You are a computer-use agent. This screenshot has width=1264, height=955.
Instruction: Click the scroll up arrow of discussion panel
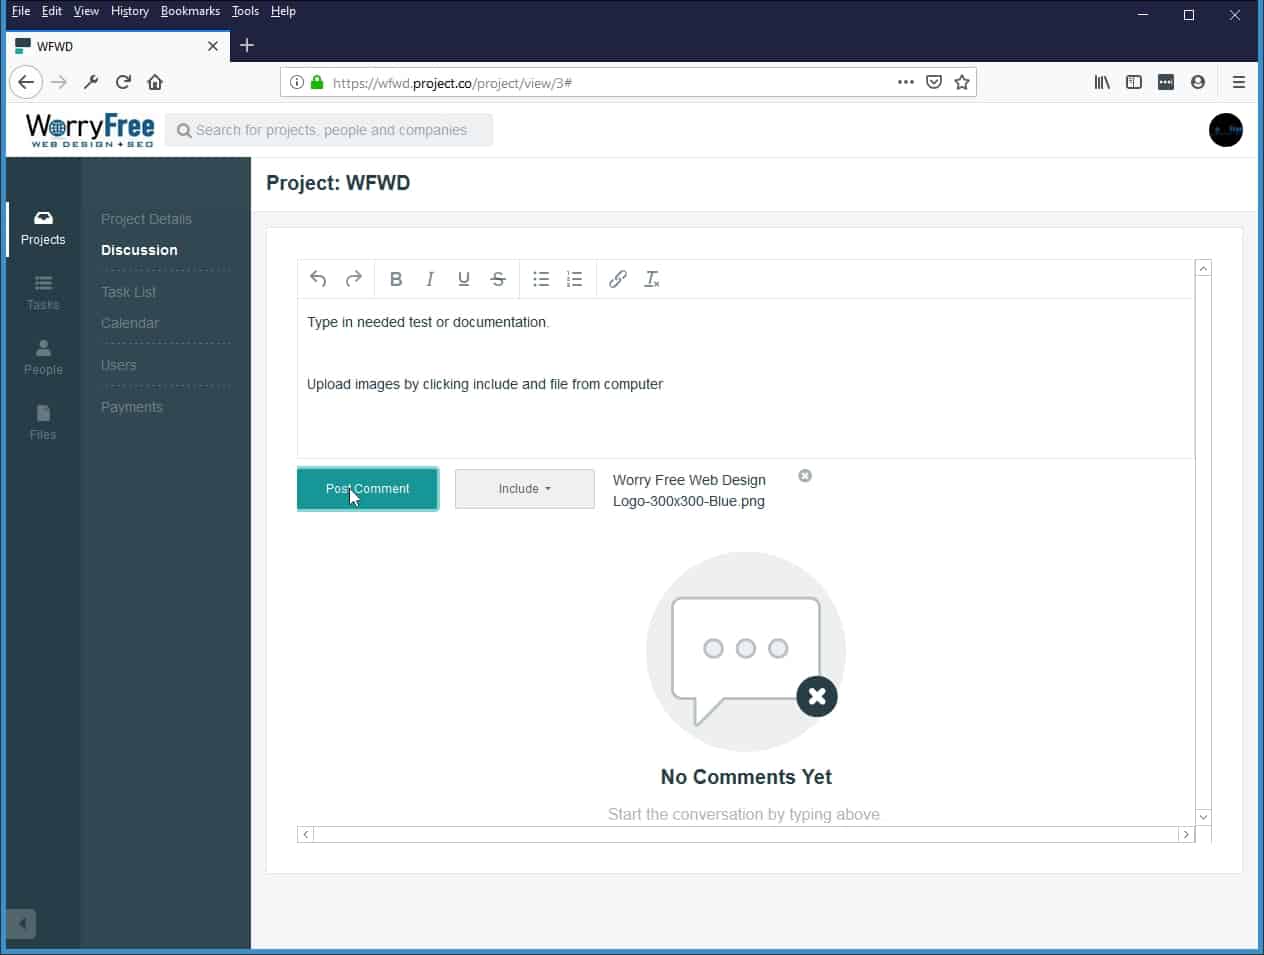tap(1204, 268)
